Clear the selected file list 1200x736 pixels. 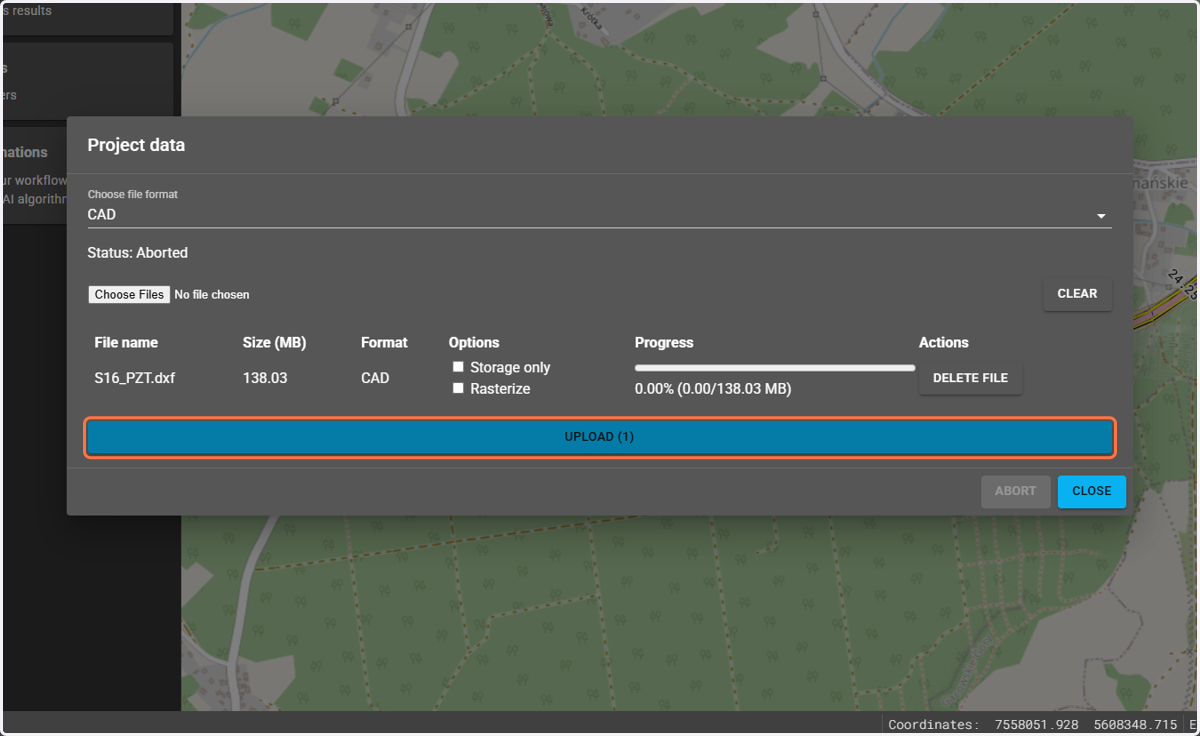point(1077,294)
